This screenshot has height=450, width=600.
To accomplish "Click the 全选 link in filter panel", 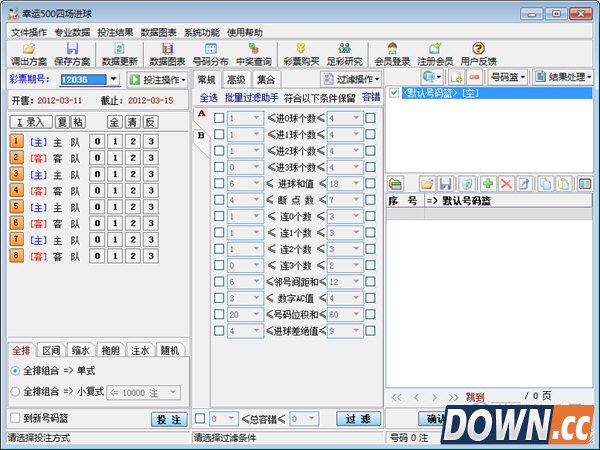I will [x=209, y=98].
